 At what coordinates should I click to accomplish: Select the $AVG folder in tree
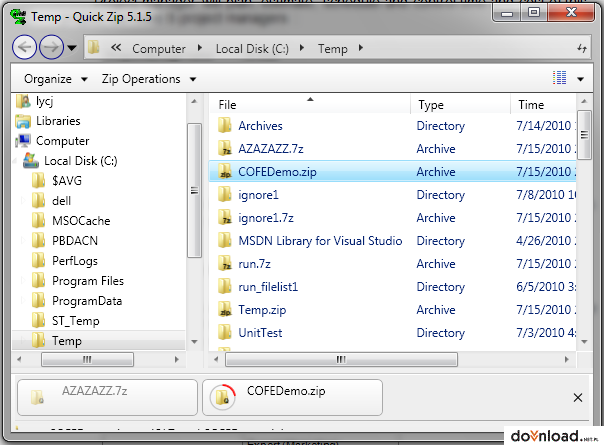coord(67,181)
